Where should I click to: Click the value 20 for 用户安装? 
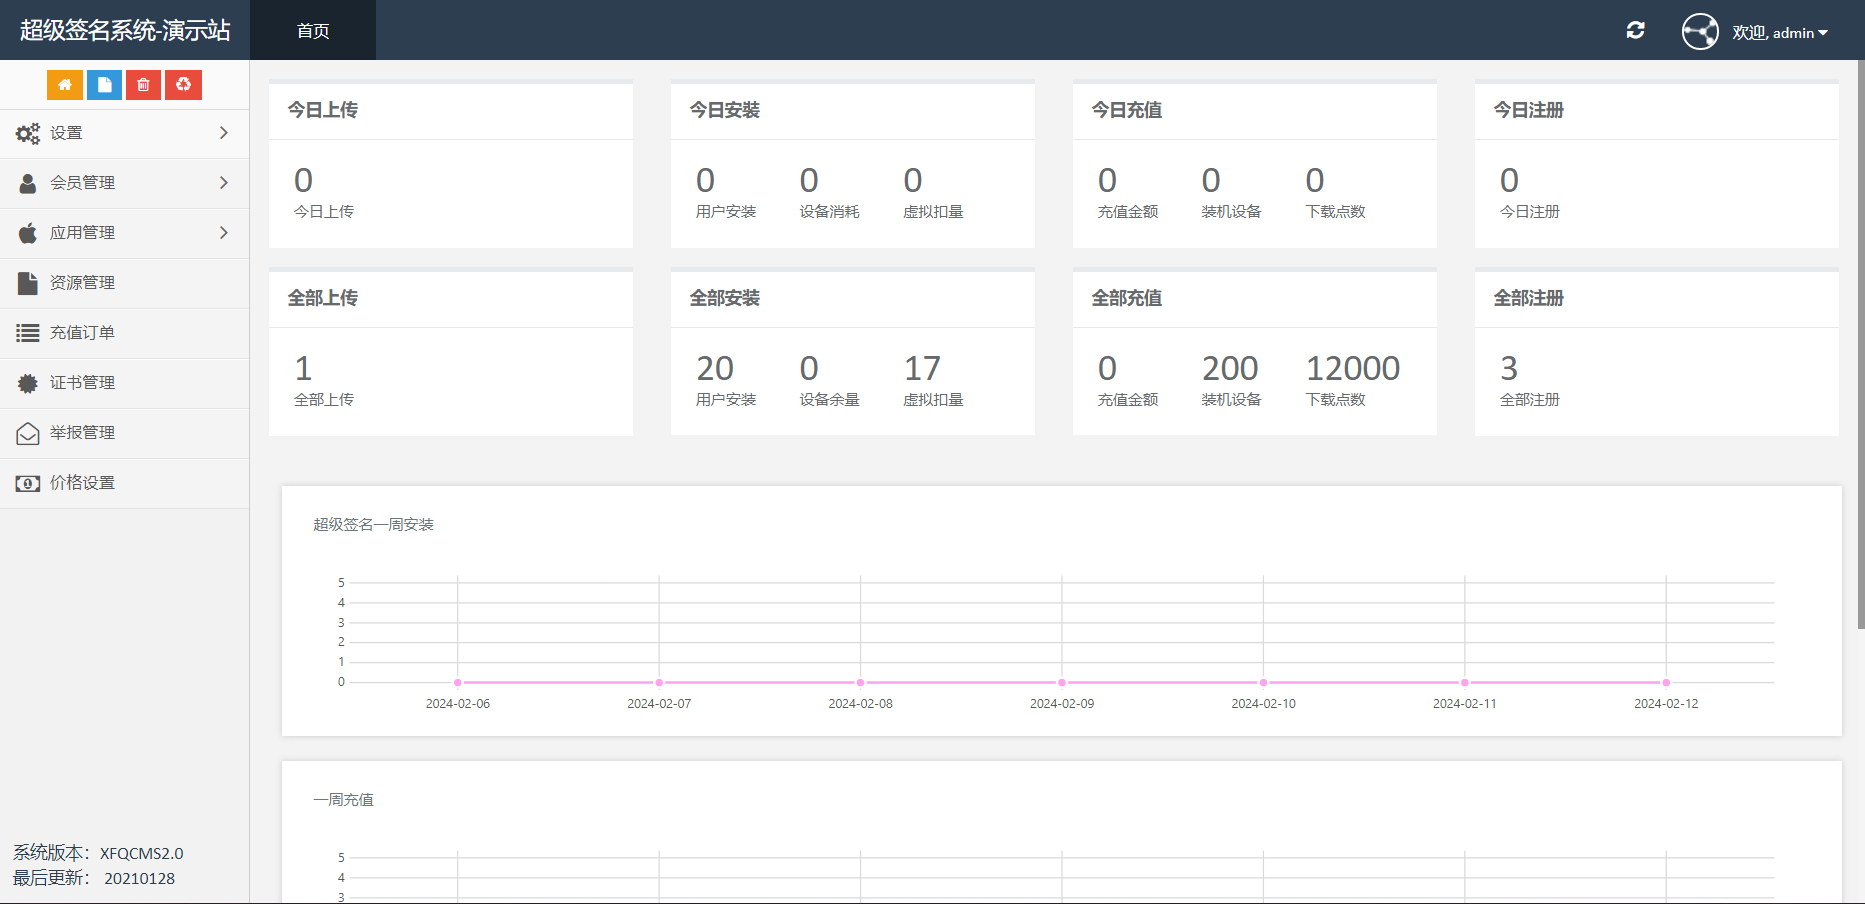pyautogui.click(x=715, y=368)
